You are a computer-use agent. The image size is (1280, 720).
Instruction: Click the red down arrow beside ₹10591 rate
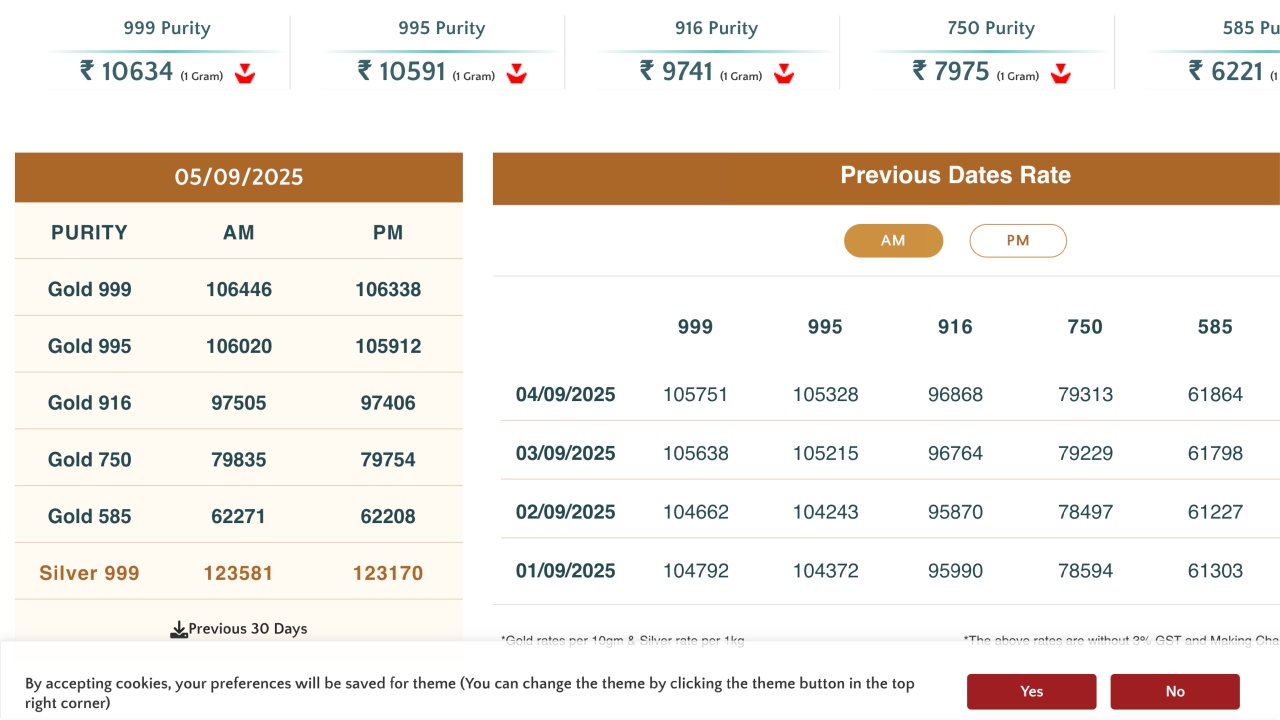(516, 73)
